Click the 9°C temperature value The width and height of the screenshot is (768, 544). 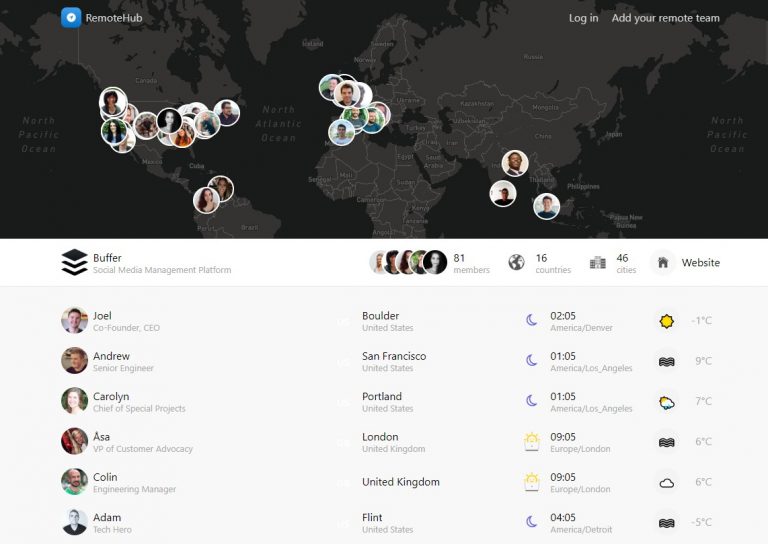click(703, 361)
